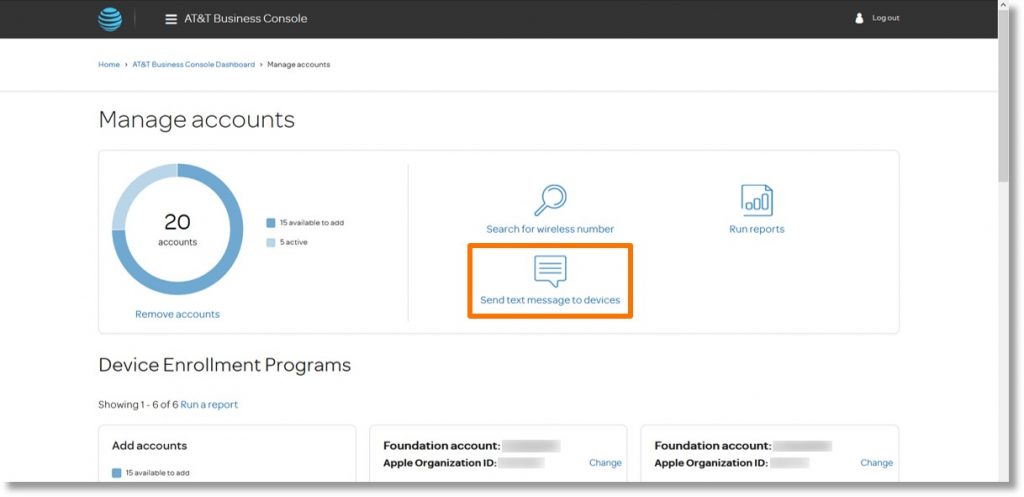Go to Home breadcrumb
This screenshot has height=497, width=1024.
[x=109, y=65]
